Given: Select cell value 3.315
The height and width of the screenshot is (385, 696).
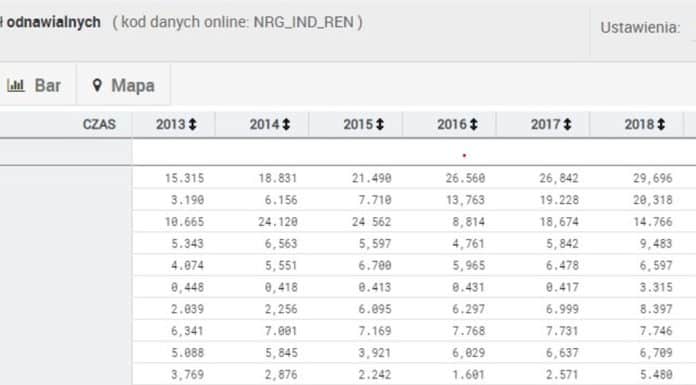Looking at the screenshot, I should point(656,287).
